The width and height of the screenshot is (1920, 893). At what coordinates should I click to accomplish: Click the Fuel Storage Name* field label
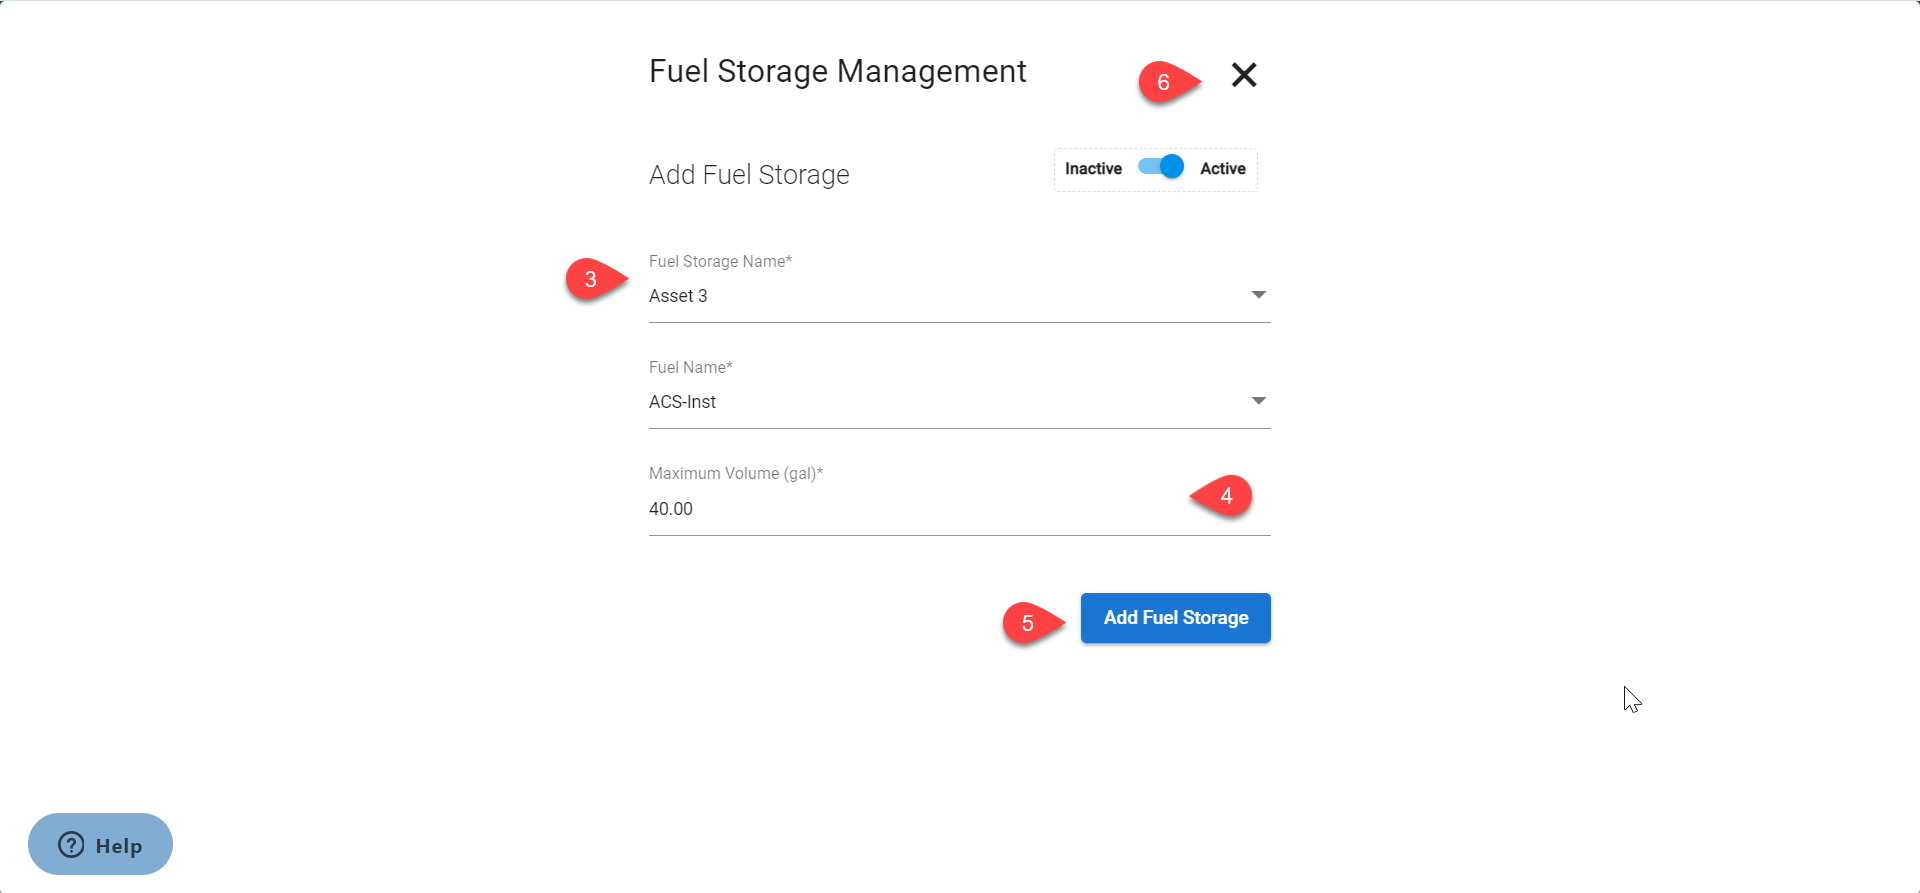(x=720, y=262)
